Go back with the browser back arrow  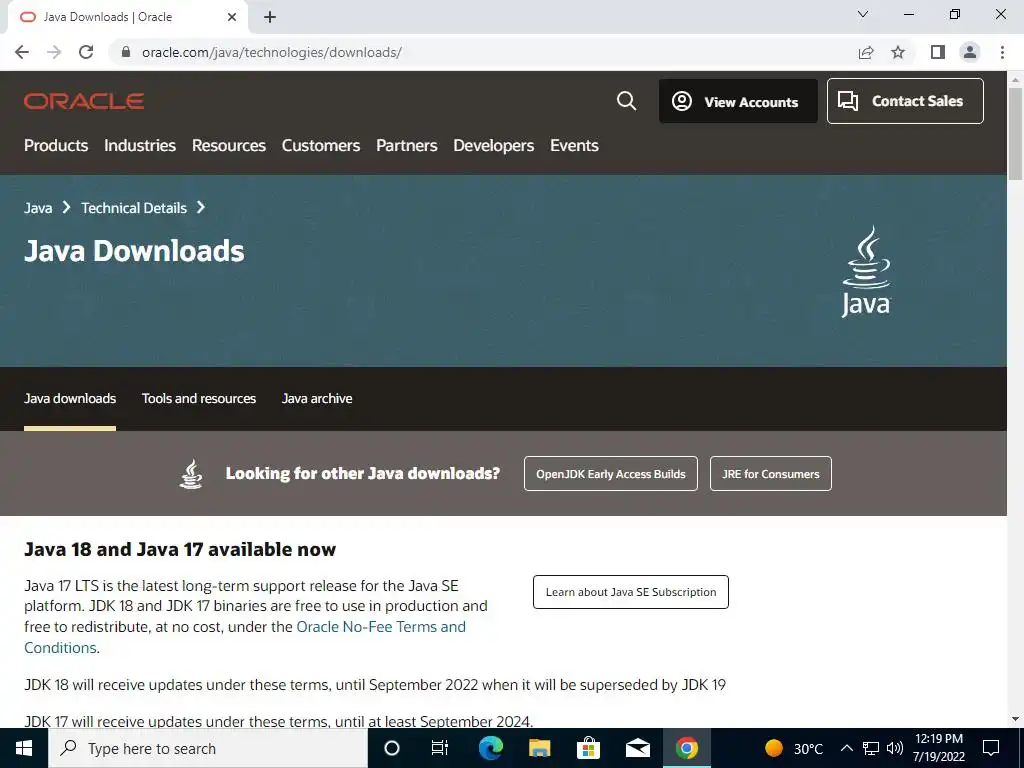pos(22,52)
